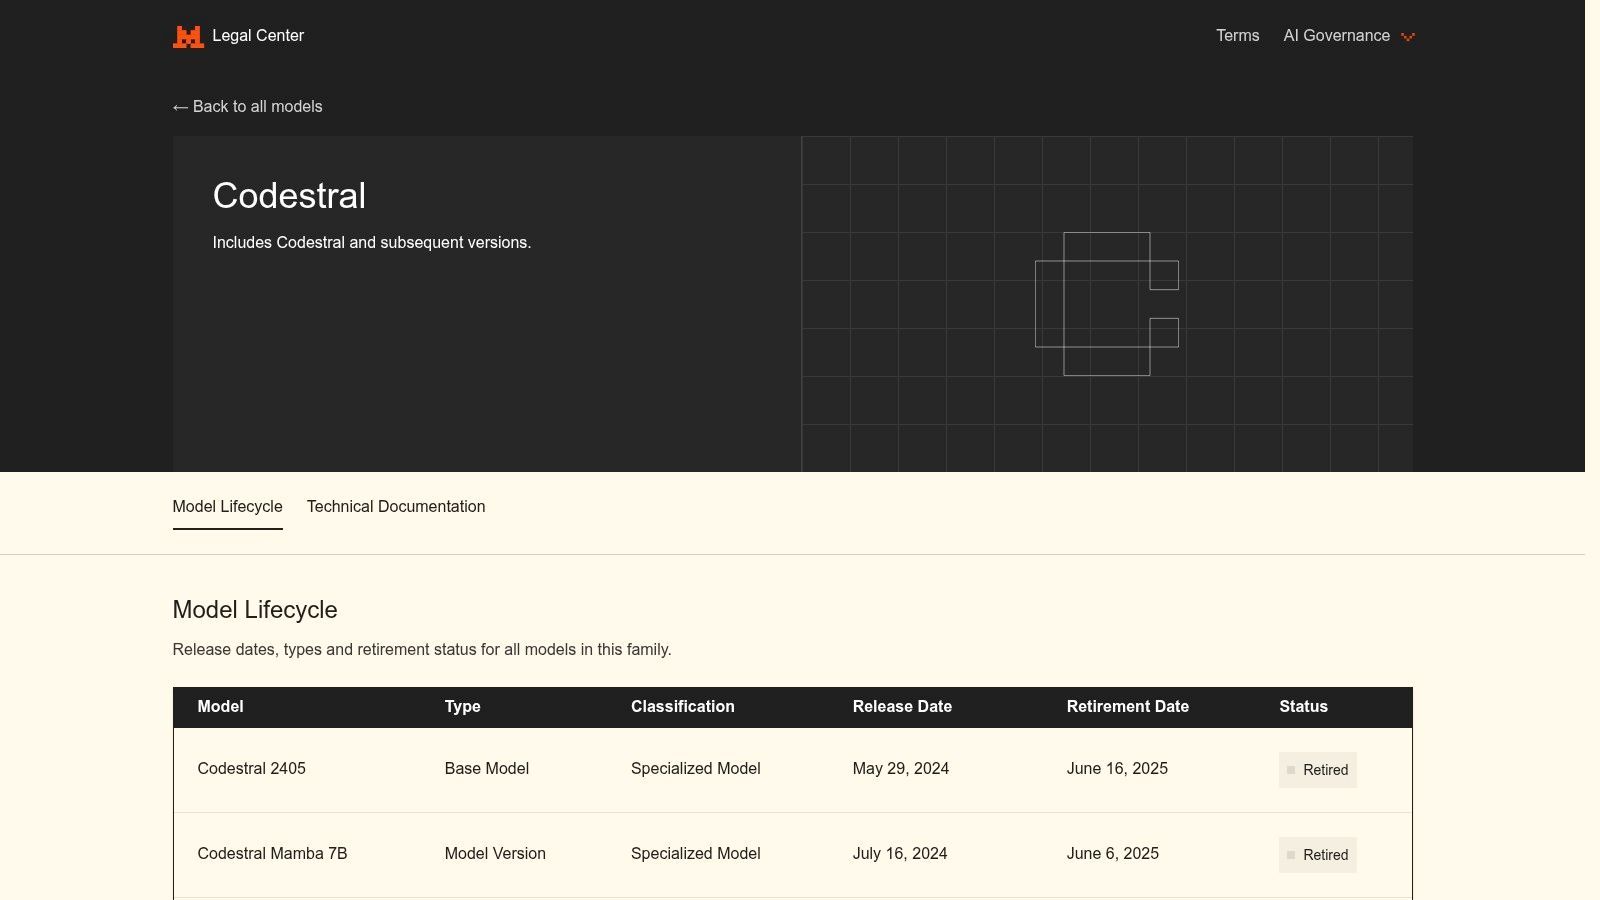This screenshot has width=1600, height=900.
Task: Click the Type column header
Action: tap(462, 707)
